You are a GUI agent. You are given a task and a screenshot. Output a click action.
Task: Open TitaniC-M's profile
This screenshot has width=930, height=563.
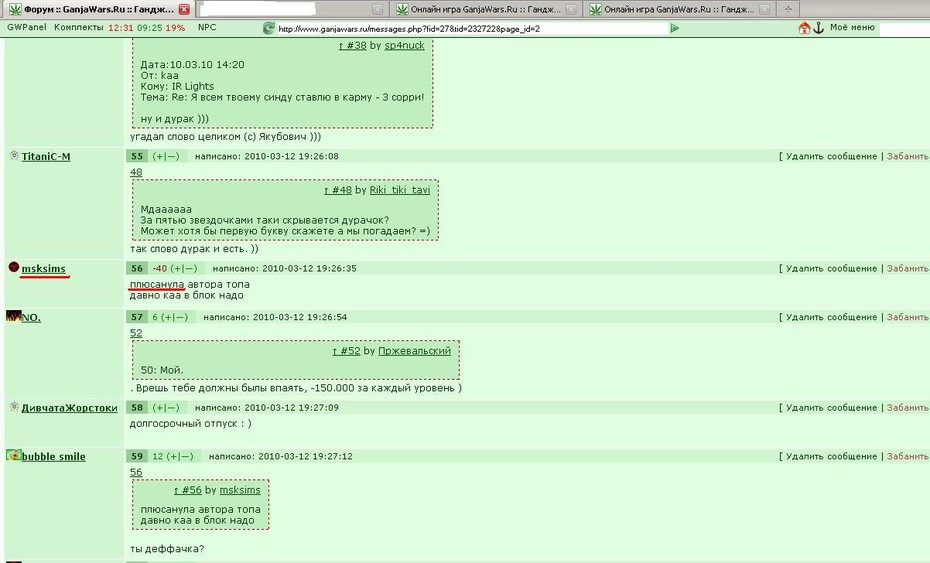coord(46,157)
